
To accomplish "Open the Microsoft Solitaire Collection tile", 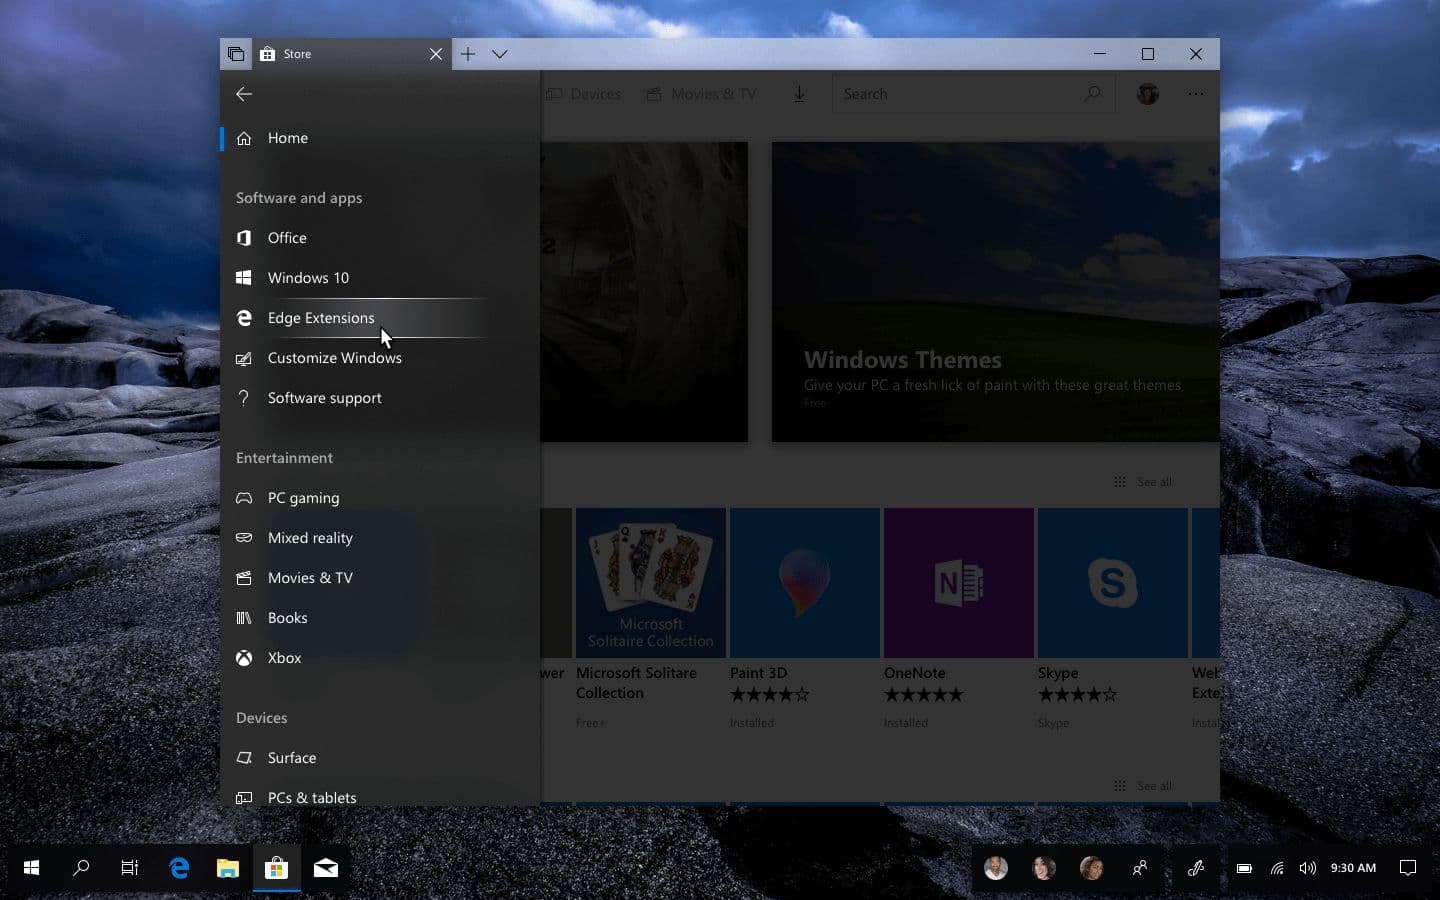I will coord(651,583).
